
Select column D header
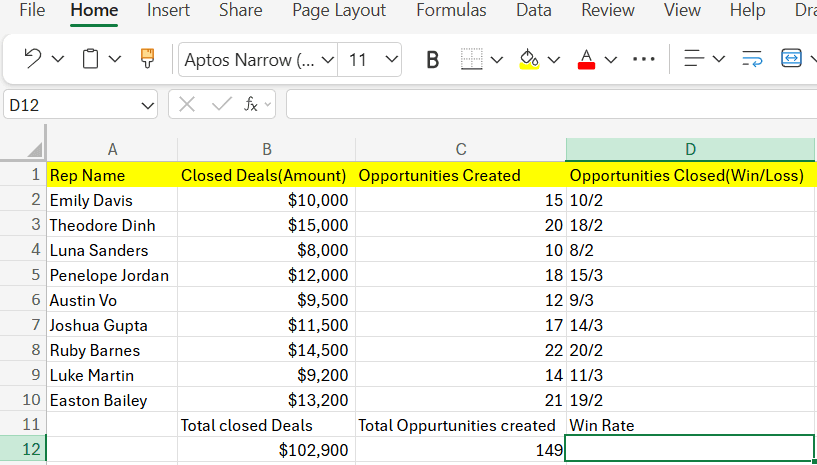(x=690, y=150)
